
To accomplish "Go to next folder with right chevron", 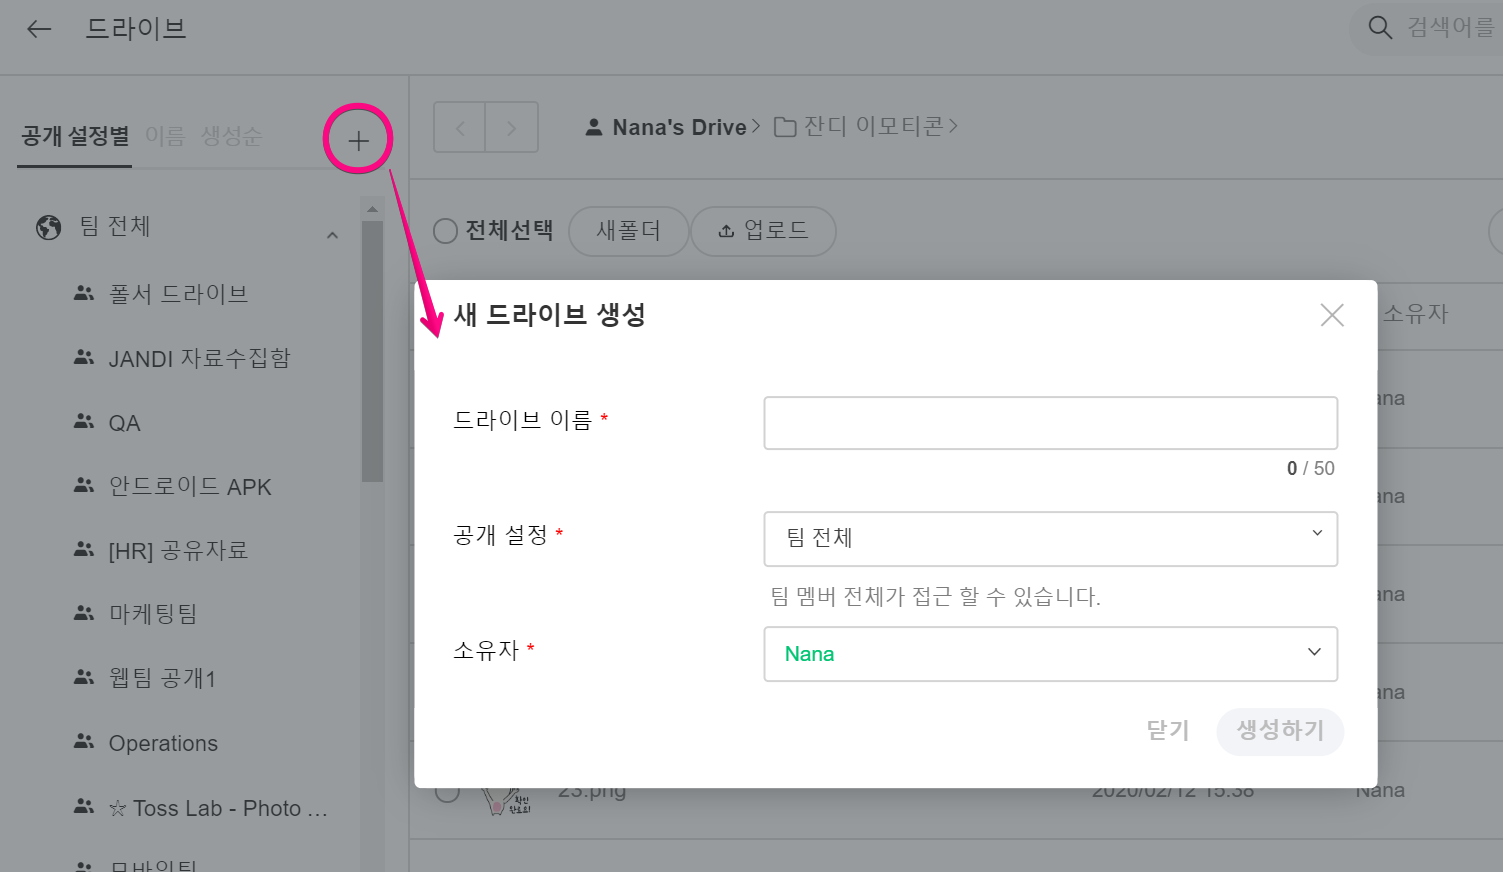I will [512, 127].
